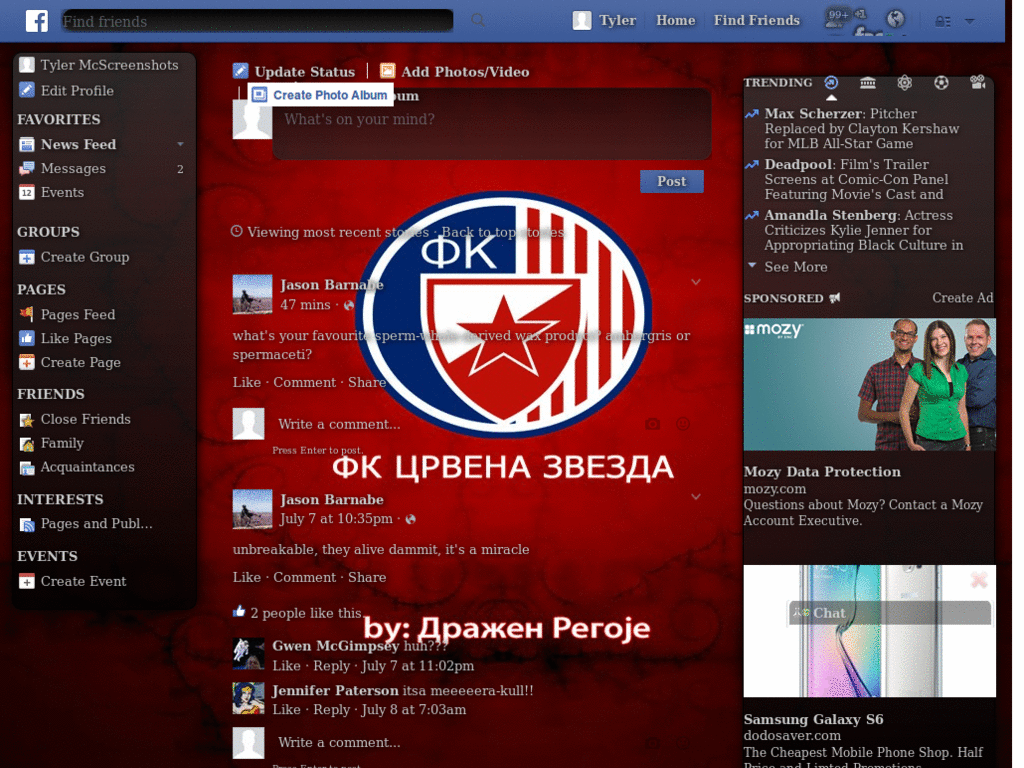The width and height of the screenshot is (1024, 768).
Task: Click the Create Event icon
Action: coord(27,581)
